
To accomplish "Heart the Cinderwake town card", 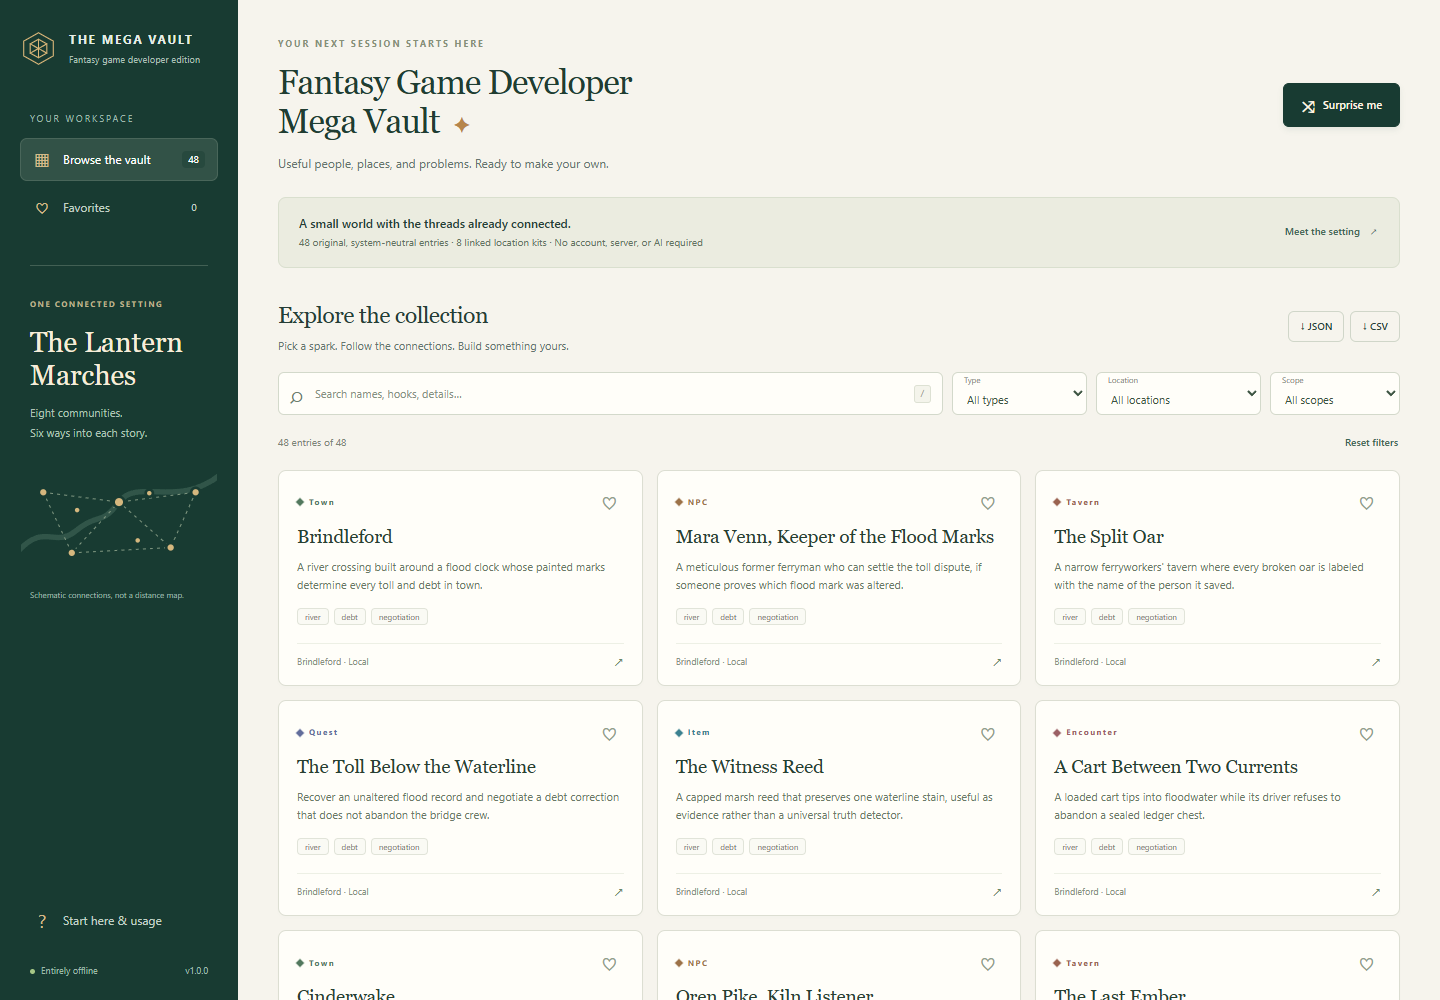I will click(x=609, y=964).
